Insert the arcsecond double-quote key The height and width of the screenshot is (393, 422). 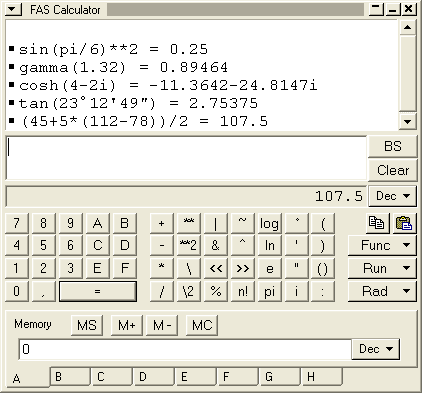coord(296,268)
